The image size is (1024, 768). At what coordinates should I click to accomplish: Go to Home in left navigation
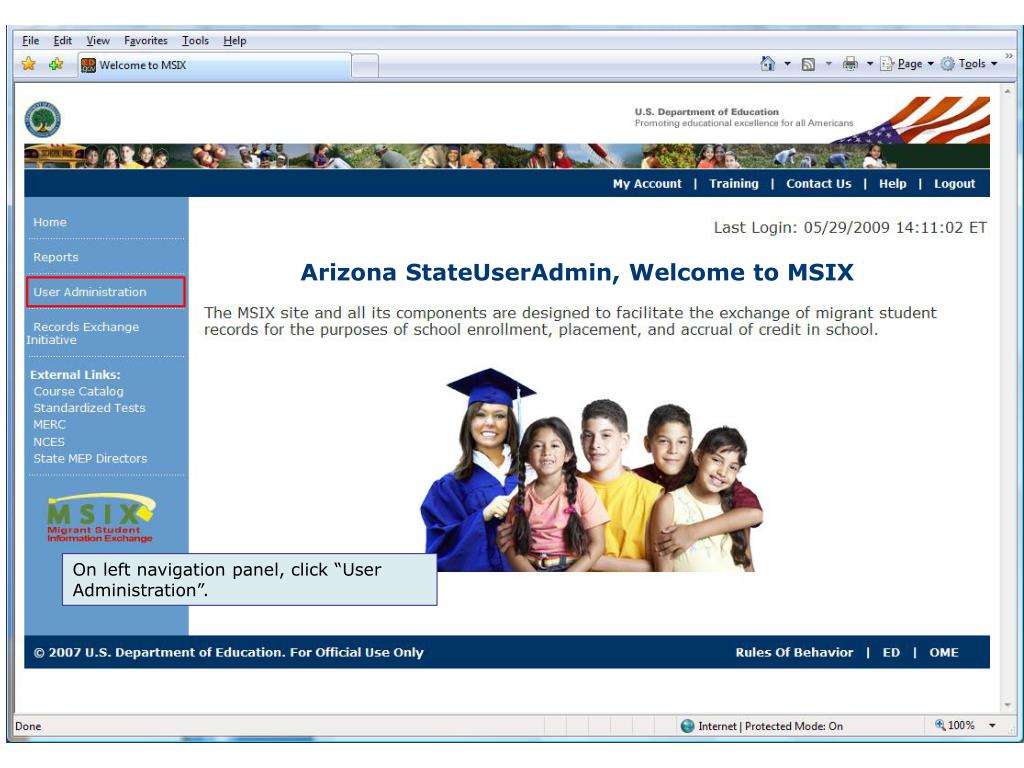pyautogui.click(x=50, y=222)
